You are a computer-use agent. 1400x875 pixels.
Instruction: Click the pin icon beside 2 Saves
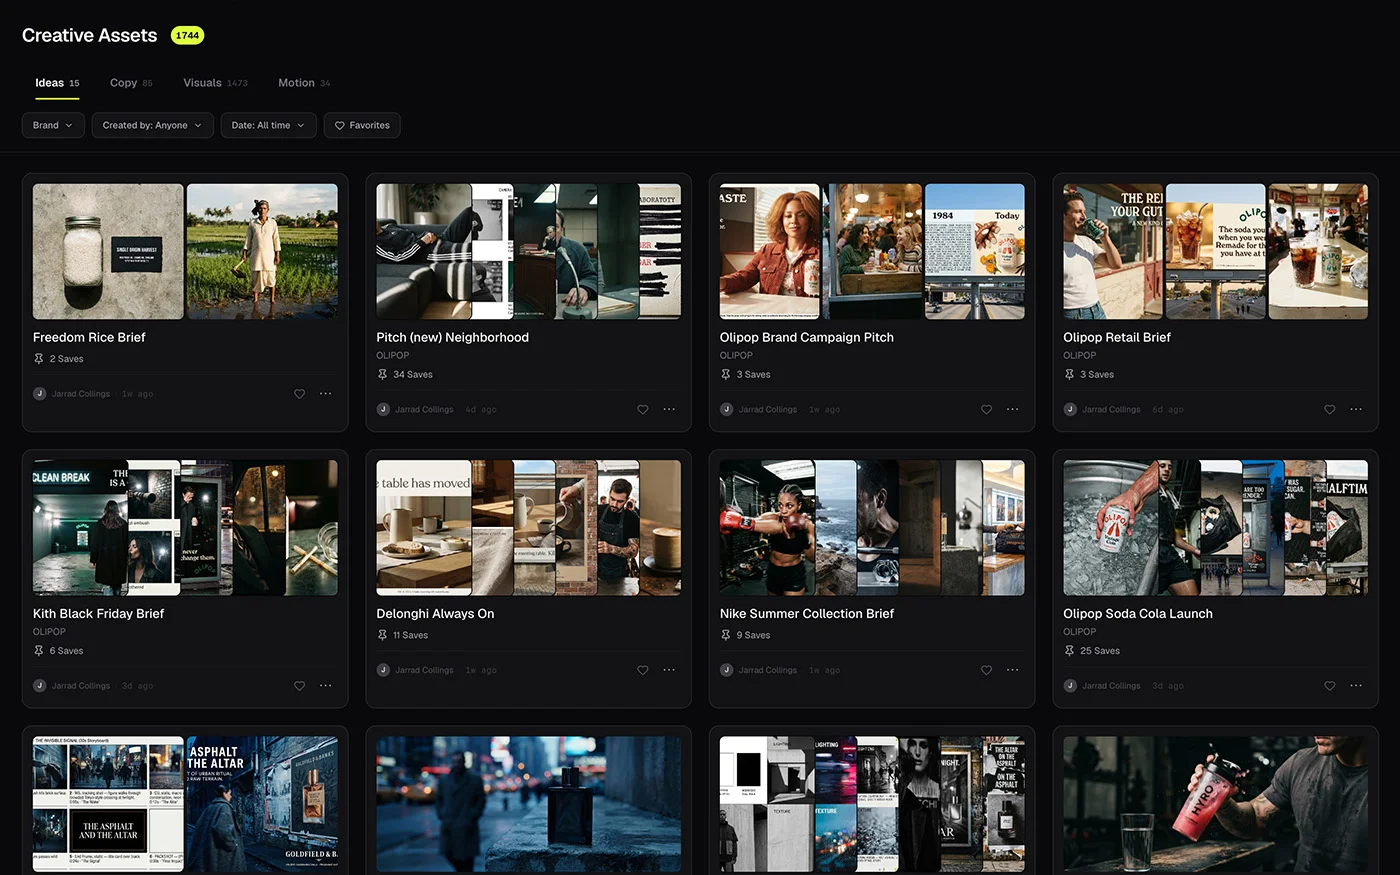tap(39, 358)
